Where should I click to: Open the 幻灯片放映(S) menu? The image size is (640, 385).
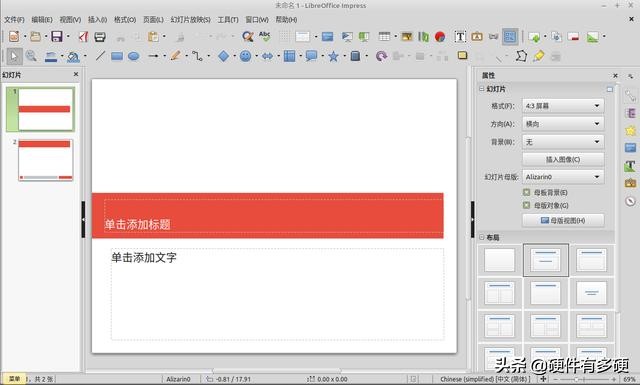tap(191, 20)
